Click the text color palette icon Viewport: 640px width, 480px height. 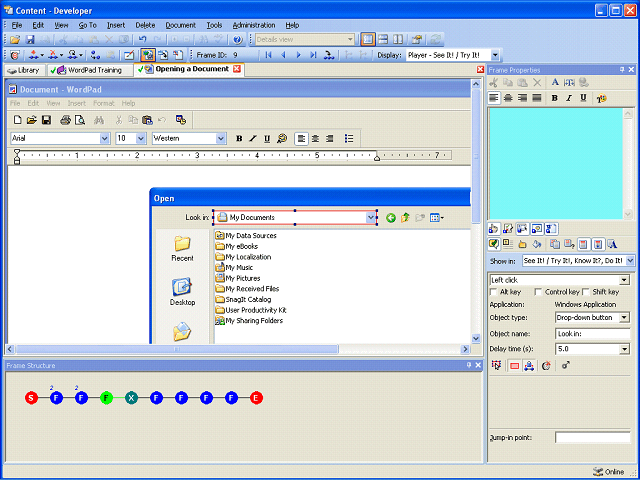click(x=602, y=98)
